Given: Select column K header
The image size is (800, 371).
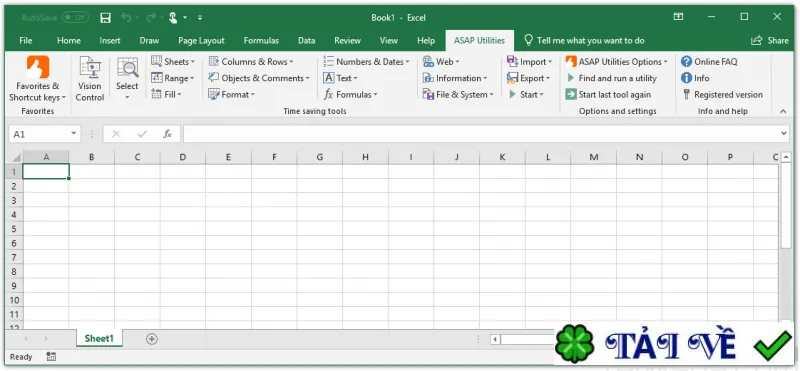Looking at the screenshot, I should tap(502, 157).
